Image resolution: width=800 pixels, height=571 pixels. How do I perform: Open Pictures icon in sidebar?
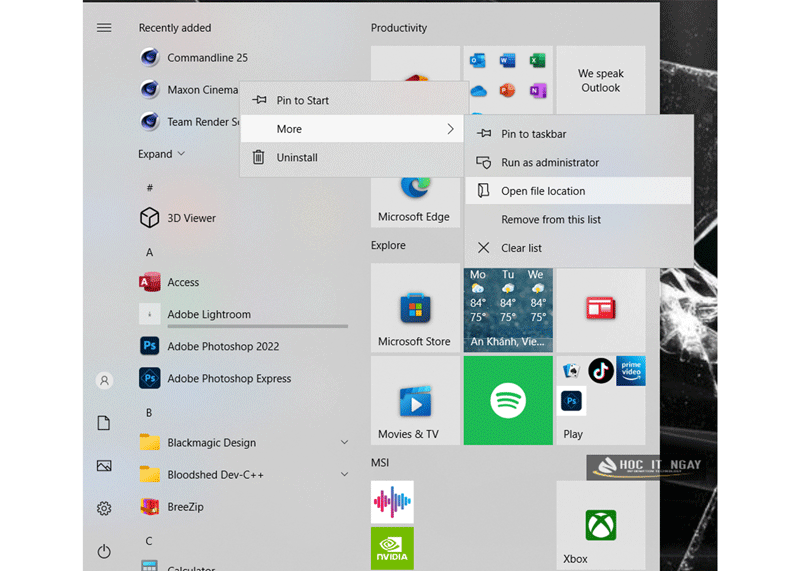coord(104,466)
